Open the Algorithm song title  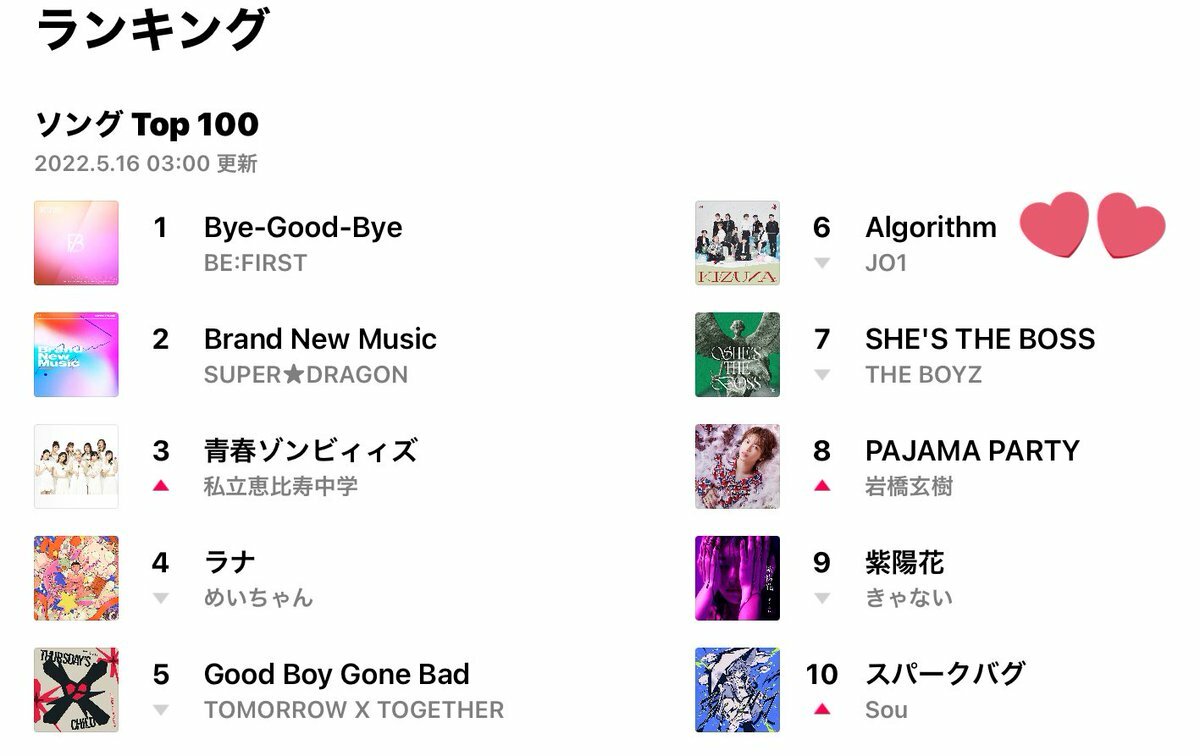click(x=931, y=228)
